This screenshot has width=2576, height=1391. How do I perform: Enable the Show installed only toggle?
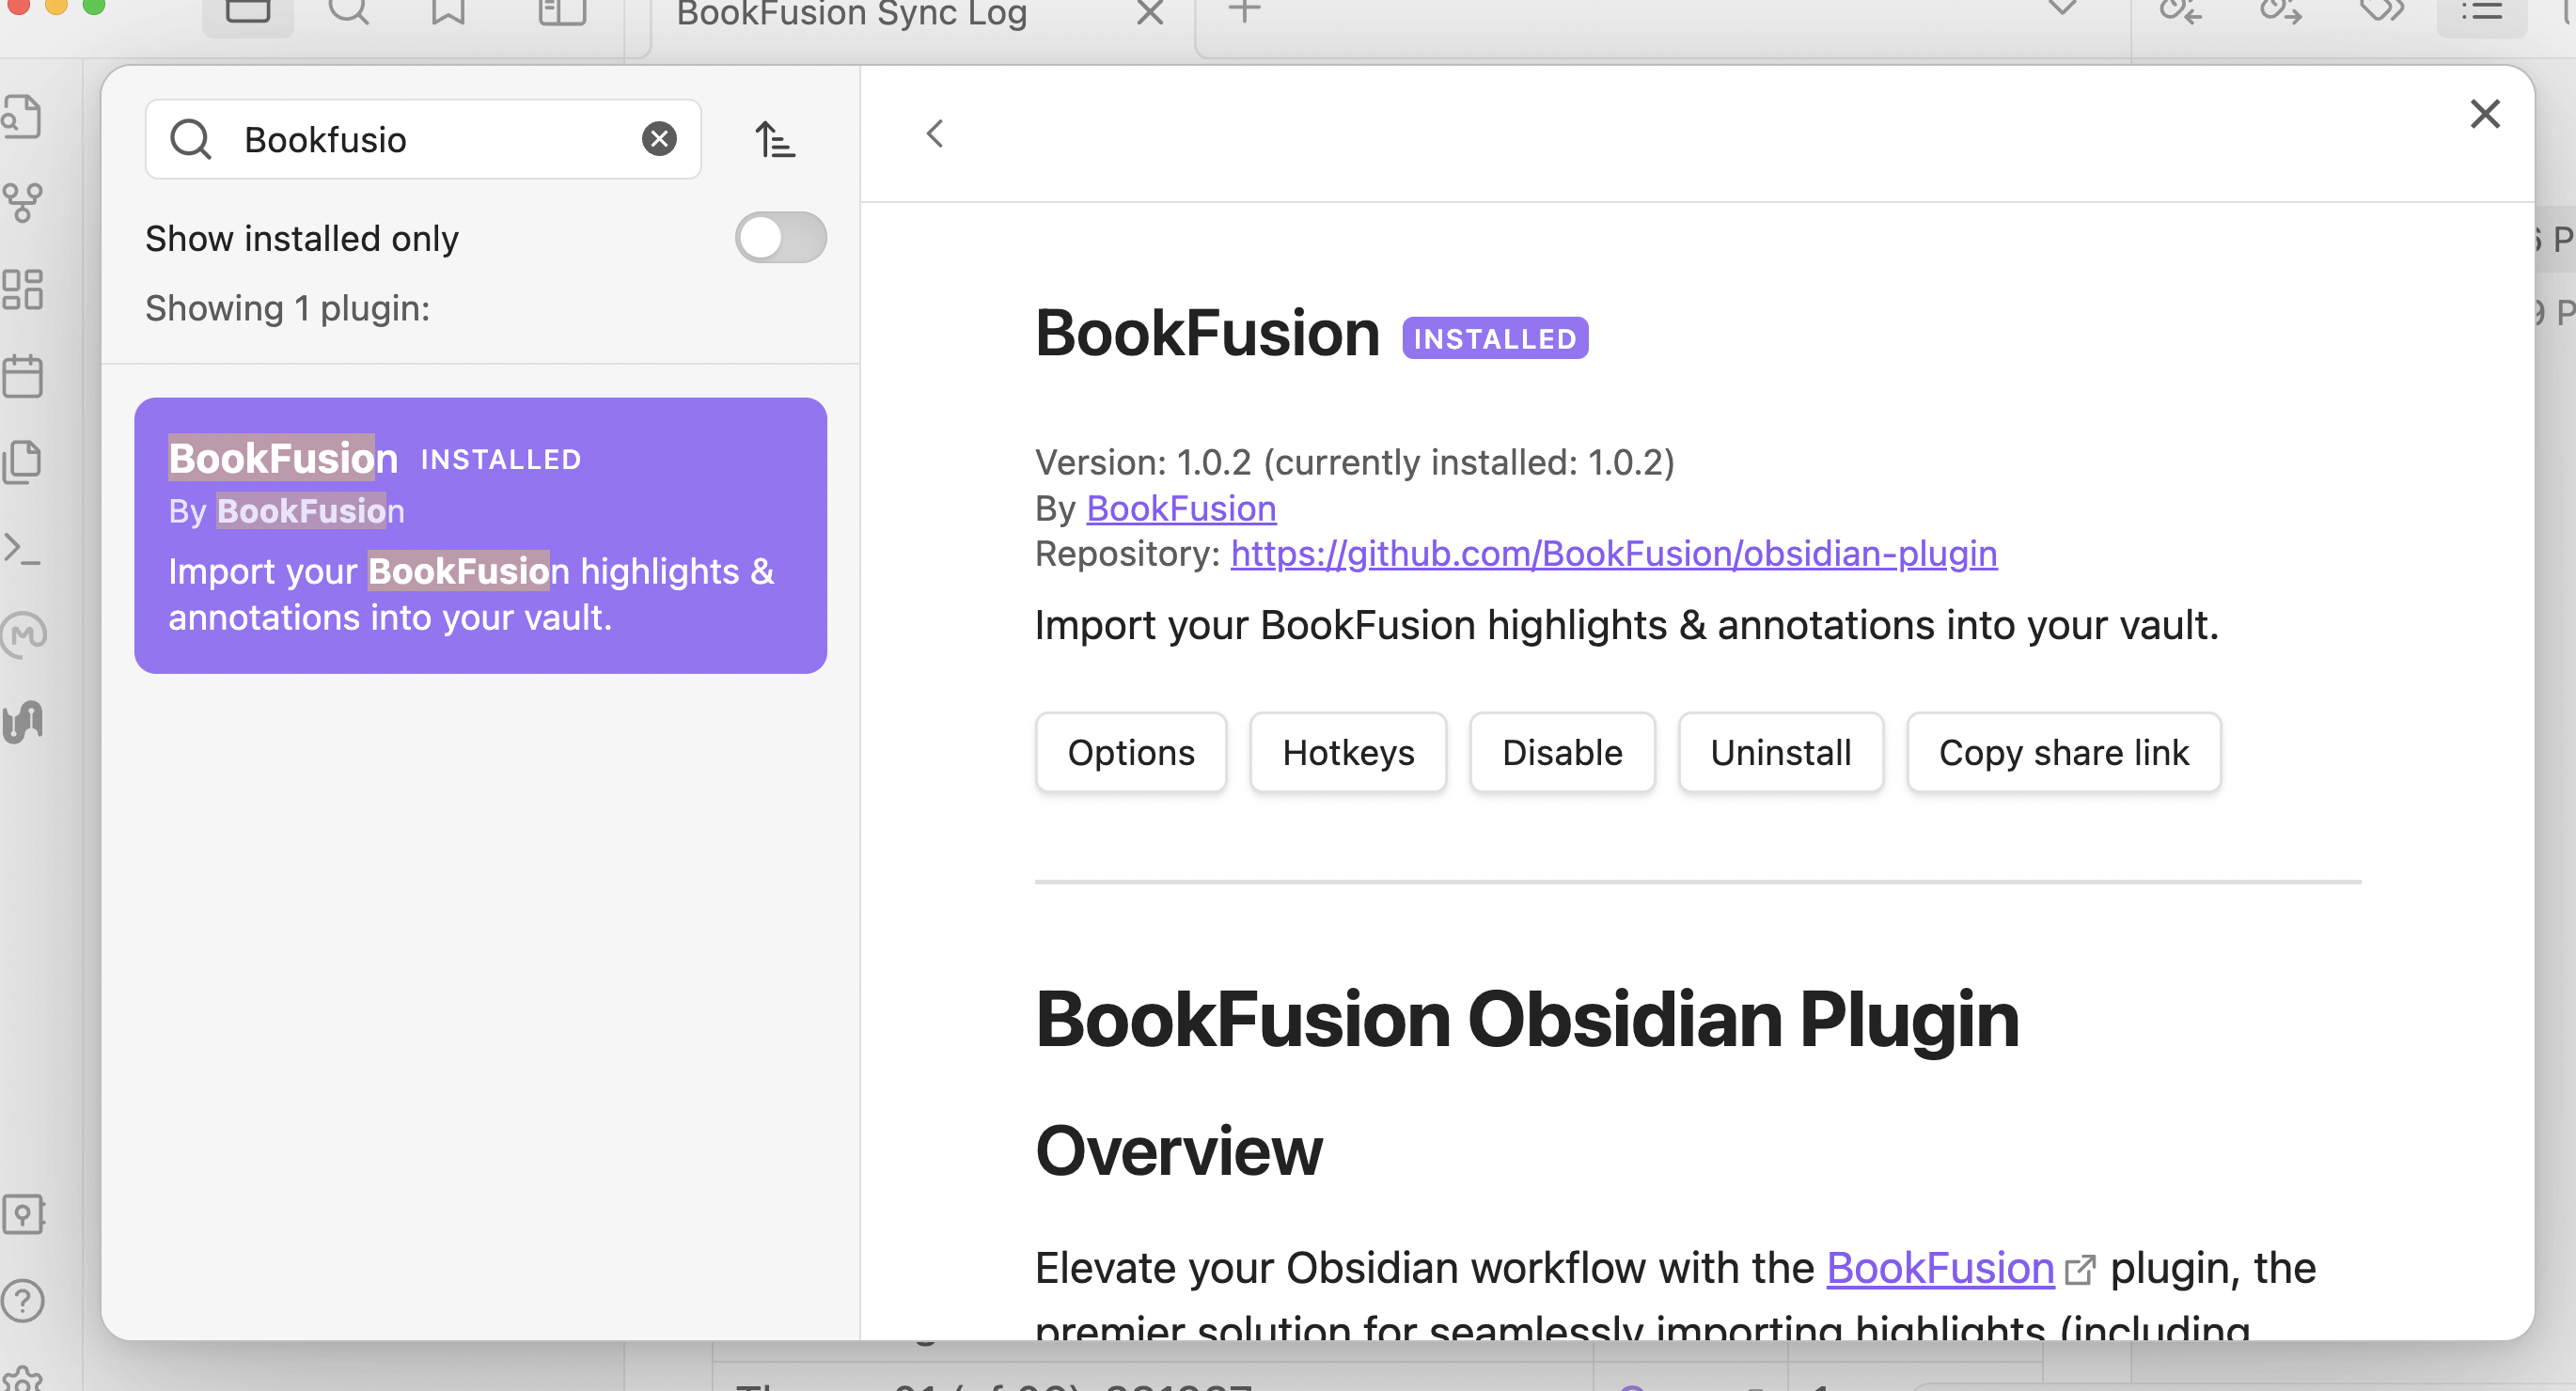click(780, 237)
